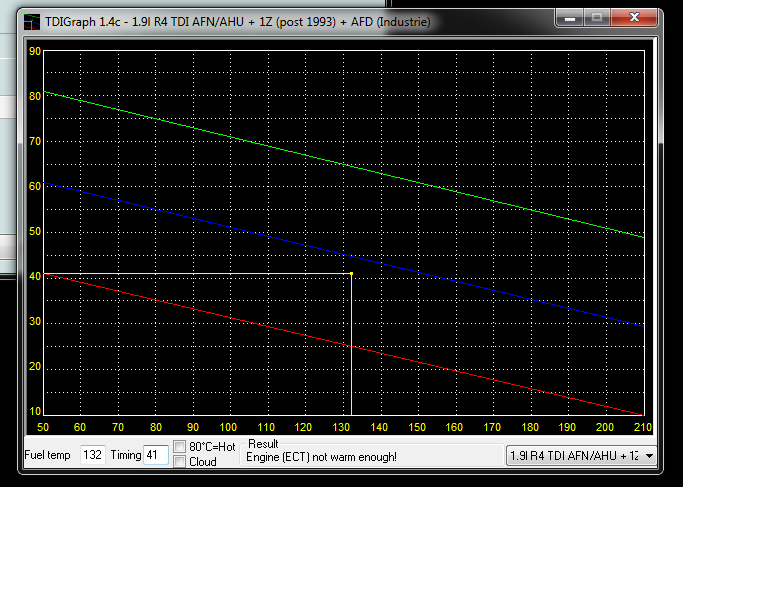Enable the 80°C=Hot checkbox
The height and width of the screenshot is (614, 768).
180,447
